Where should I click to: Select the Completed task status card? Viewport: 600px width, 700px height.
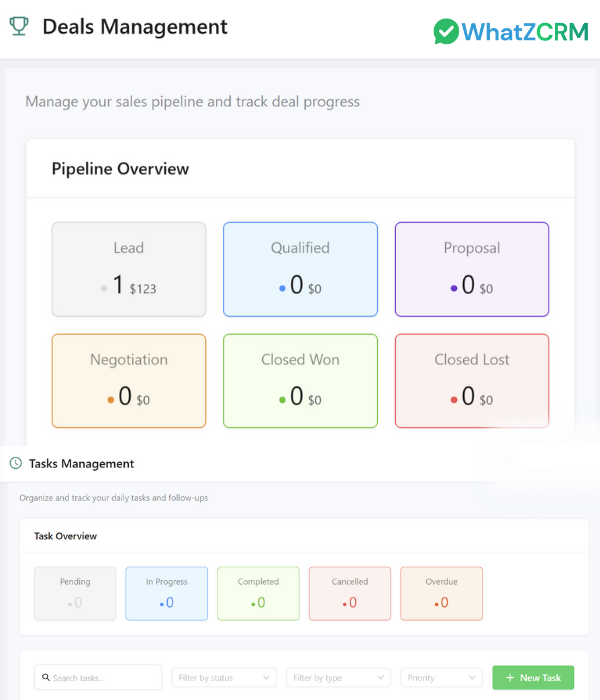(x=258, y=593)
